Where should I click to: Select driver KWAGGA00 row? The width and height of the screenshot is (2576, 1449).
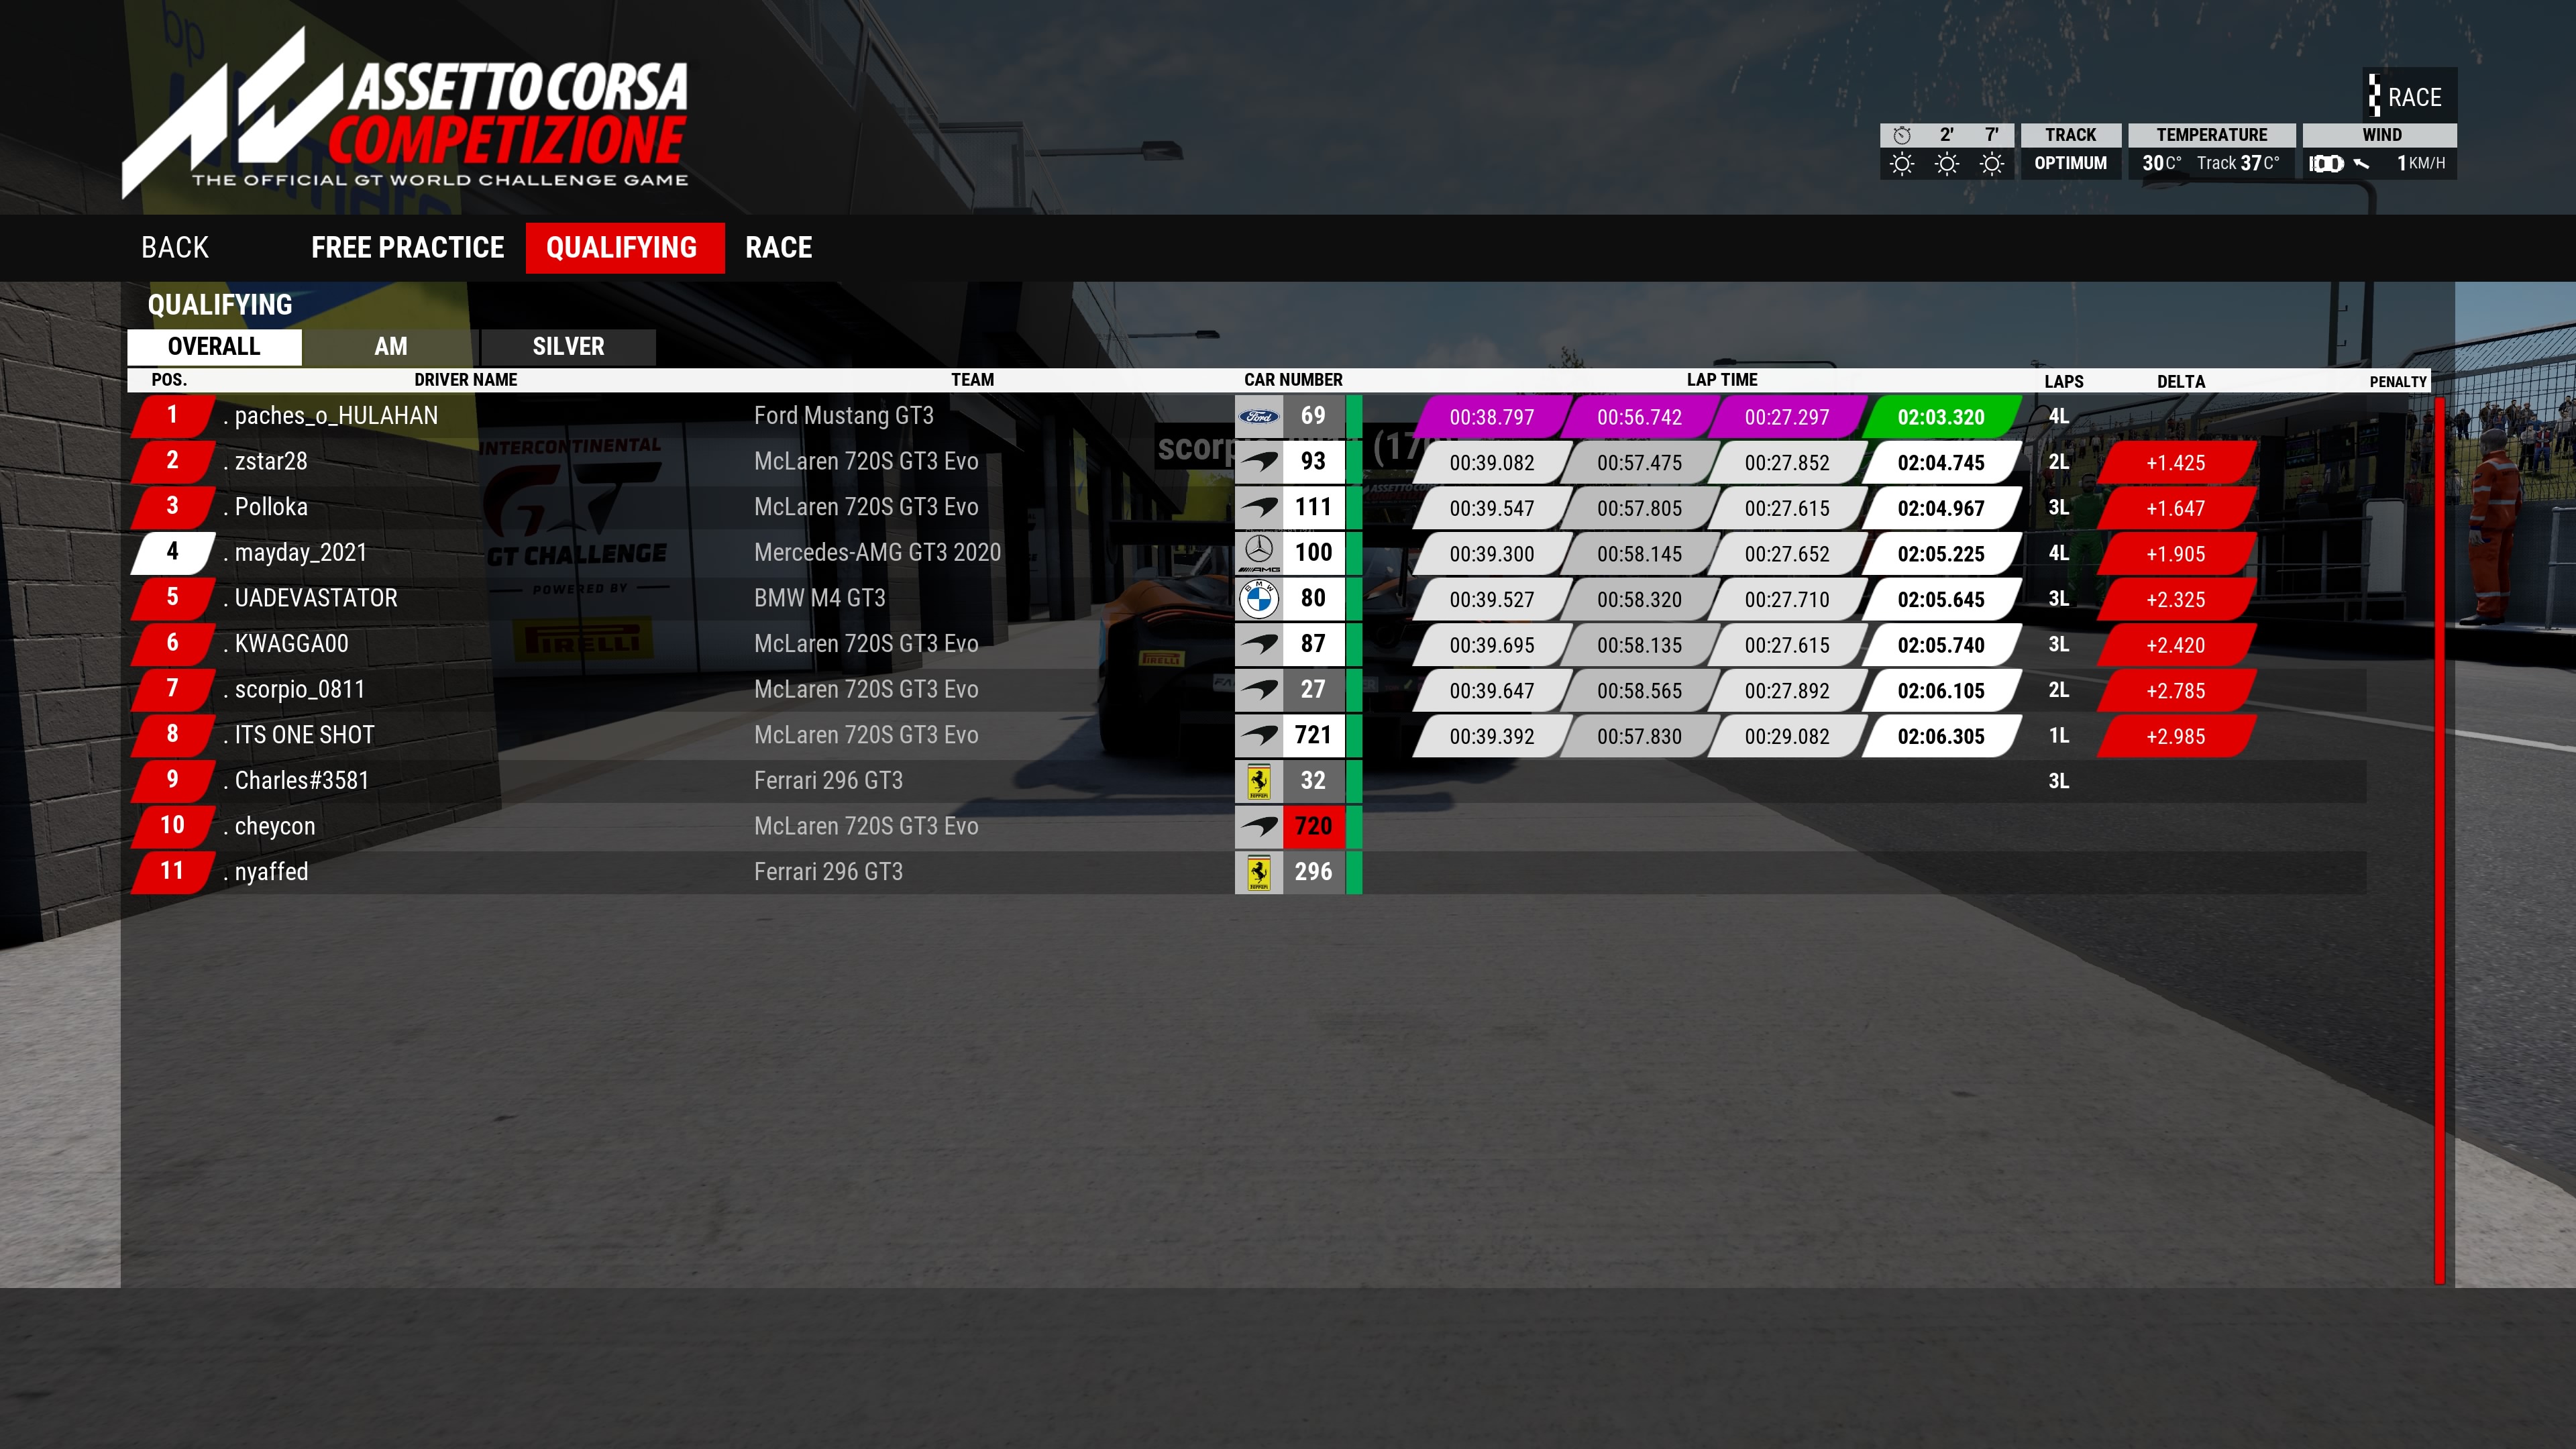pyautogui.click(x=1246, y=645)
